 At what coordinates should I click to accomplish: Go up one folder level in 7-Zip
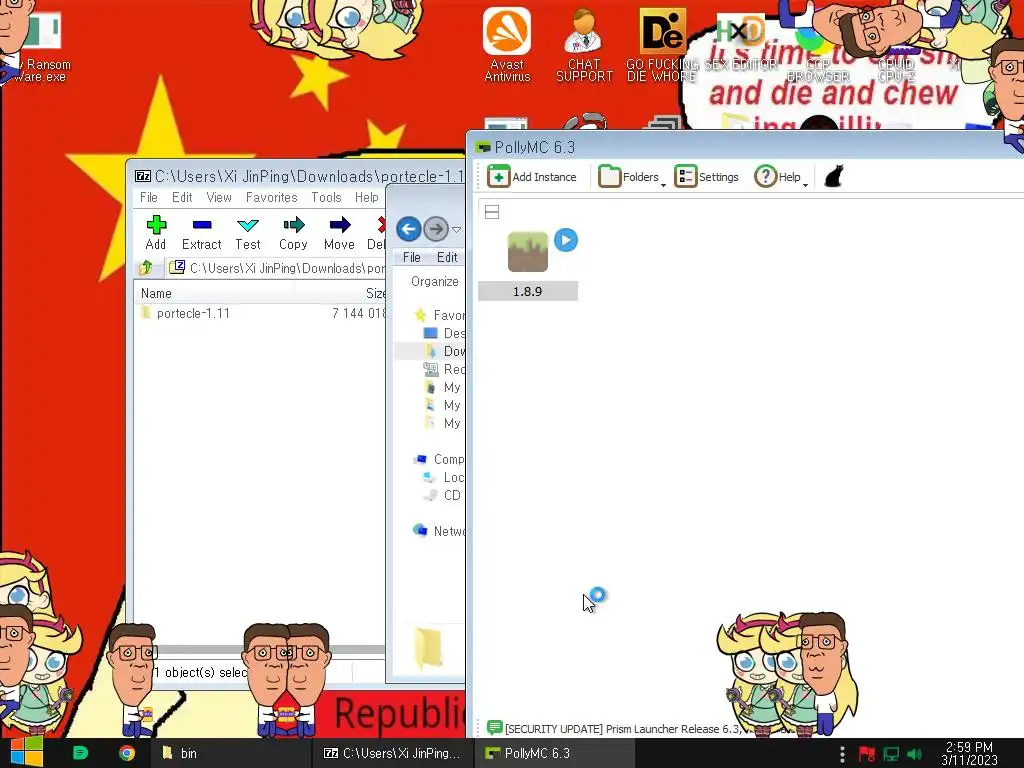(x=146, y=268)
